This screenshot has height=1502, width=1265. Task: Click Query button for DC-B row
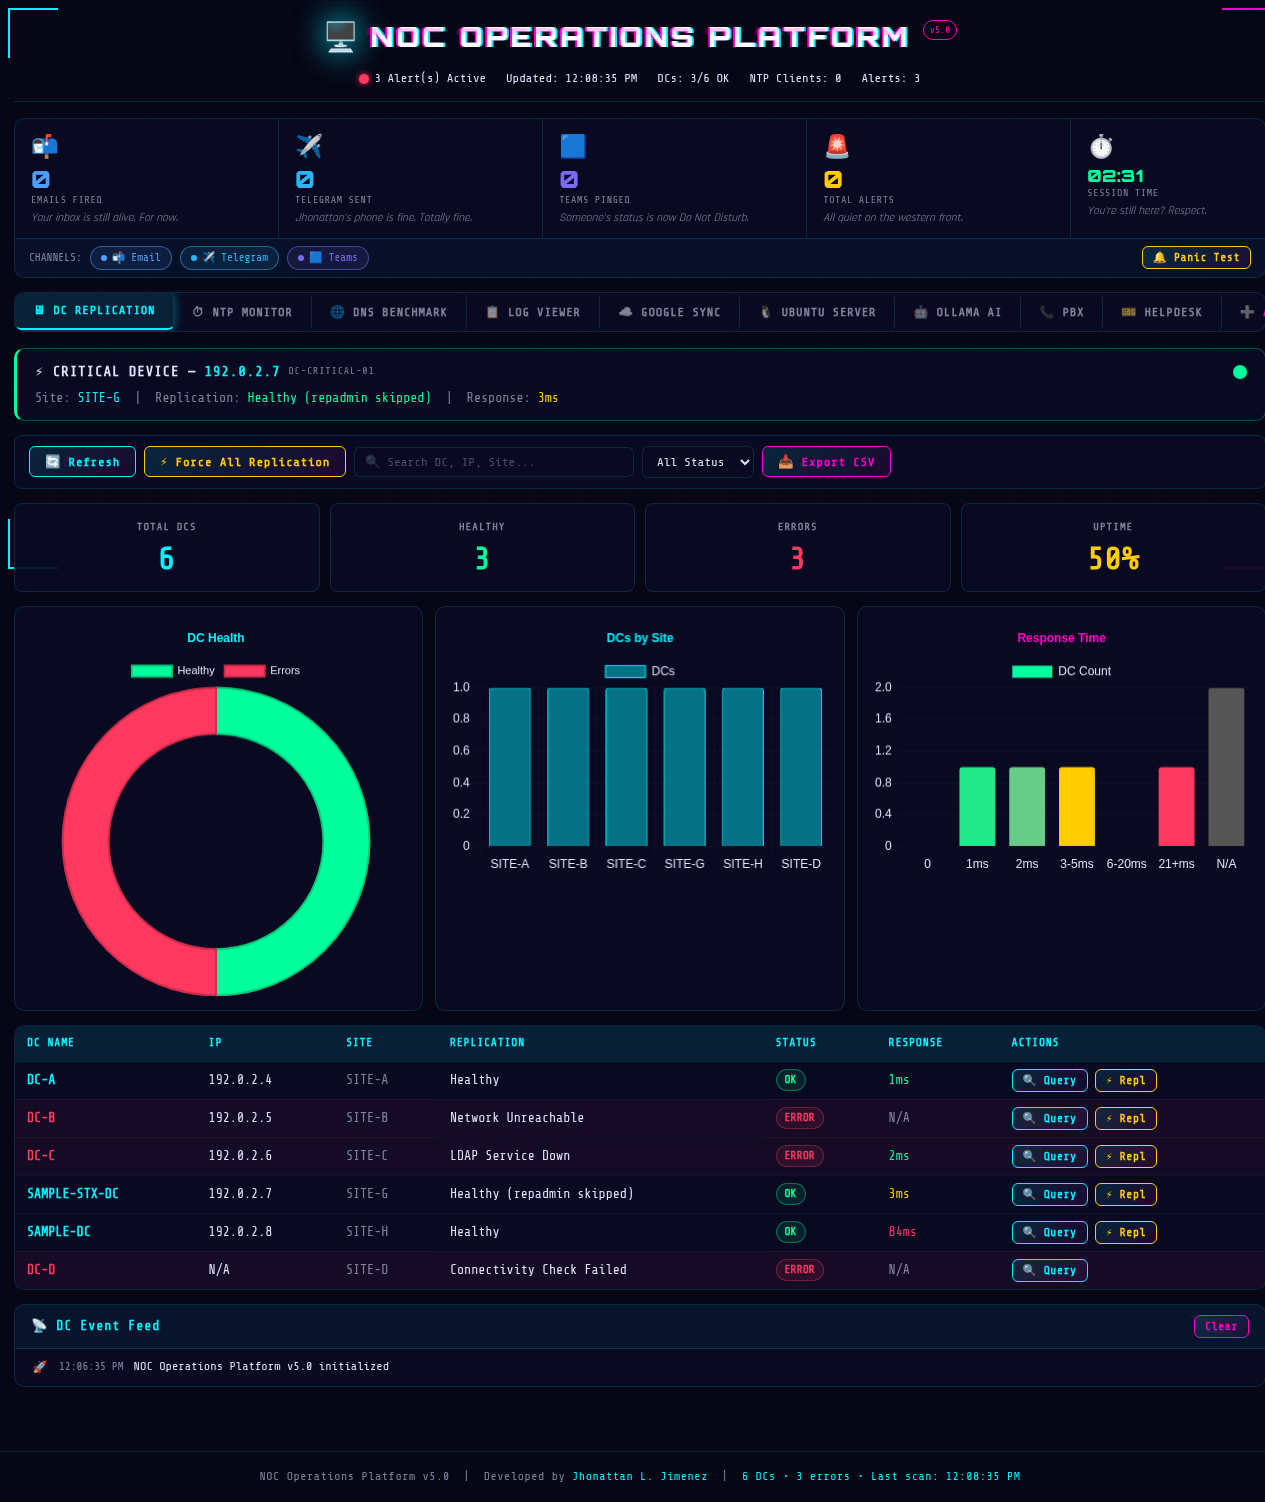tap(1049, 1118)
